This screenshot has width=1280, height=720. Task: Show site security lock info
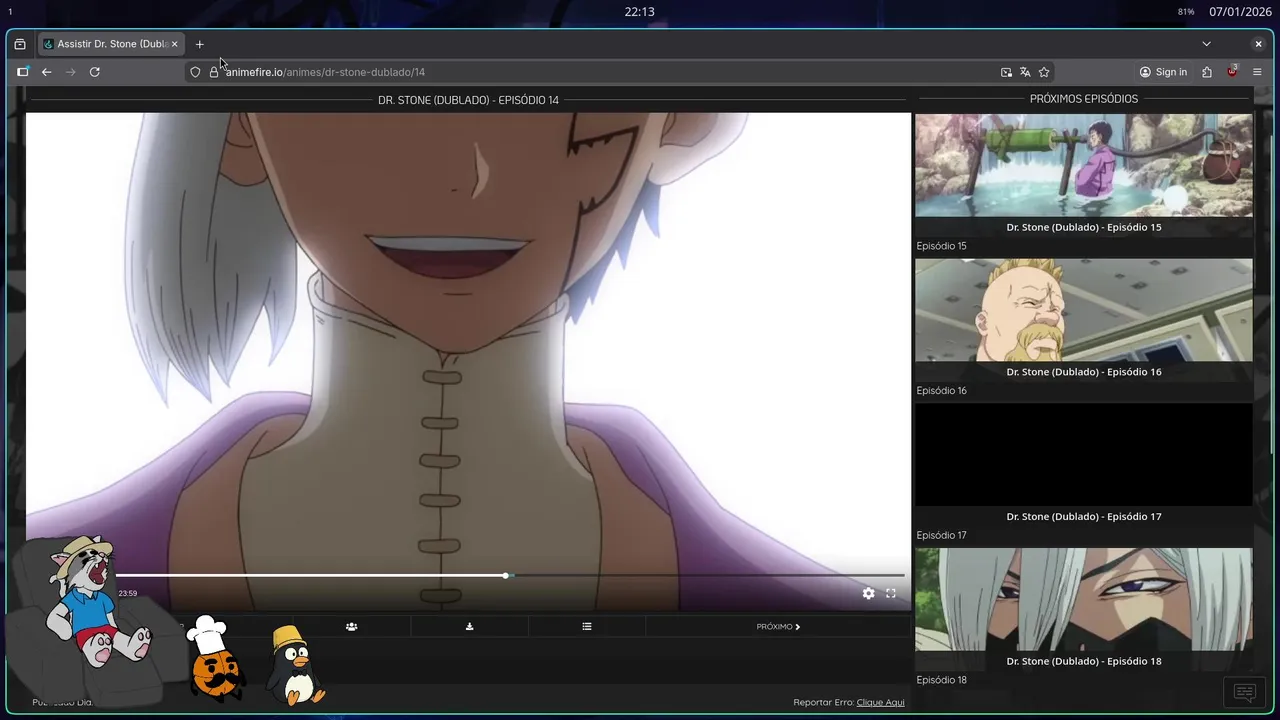[213, 72]
